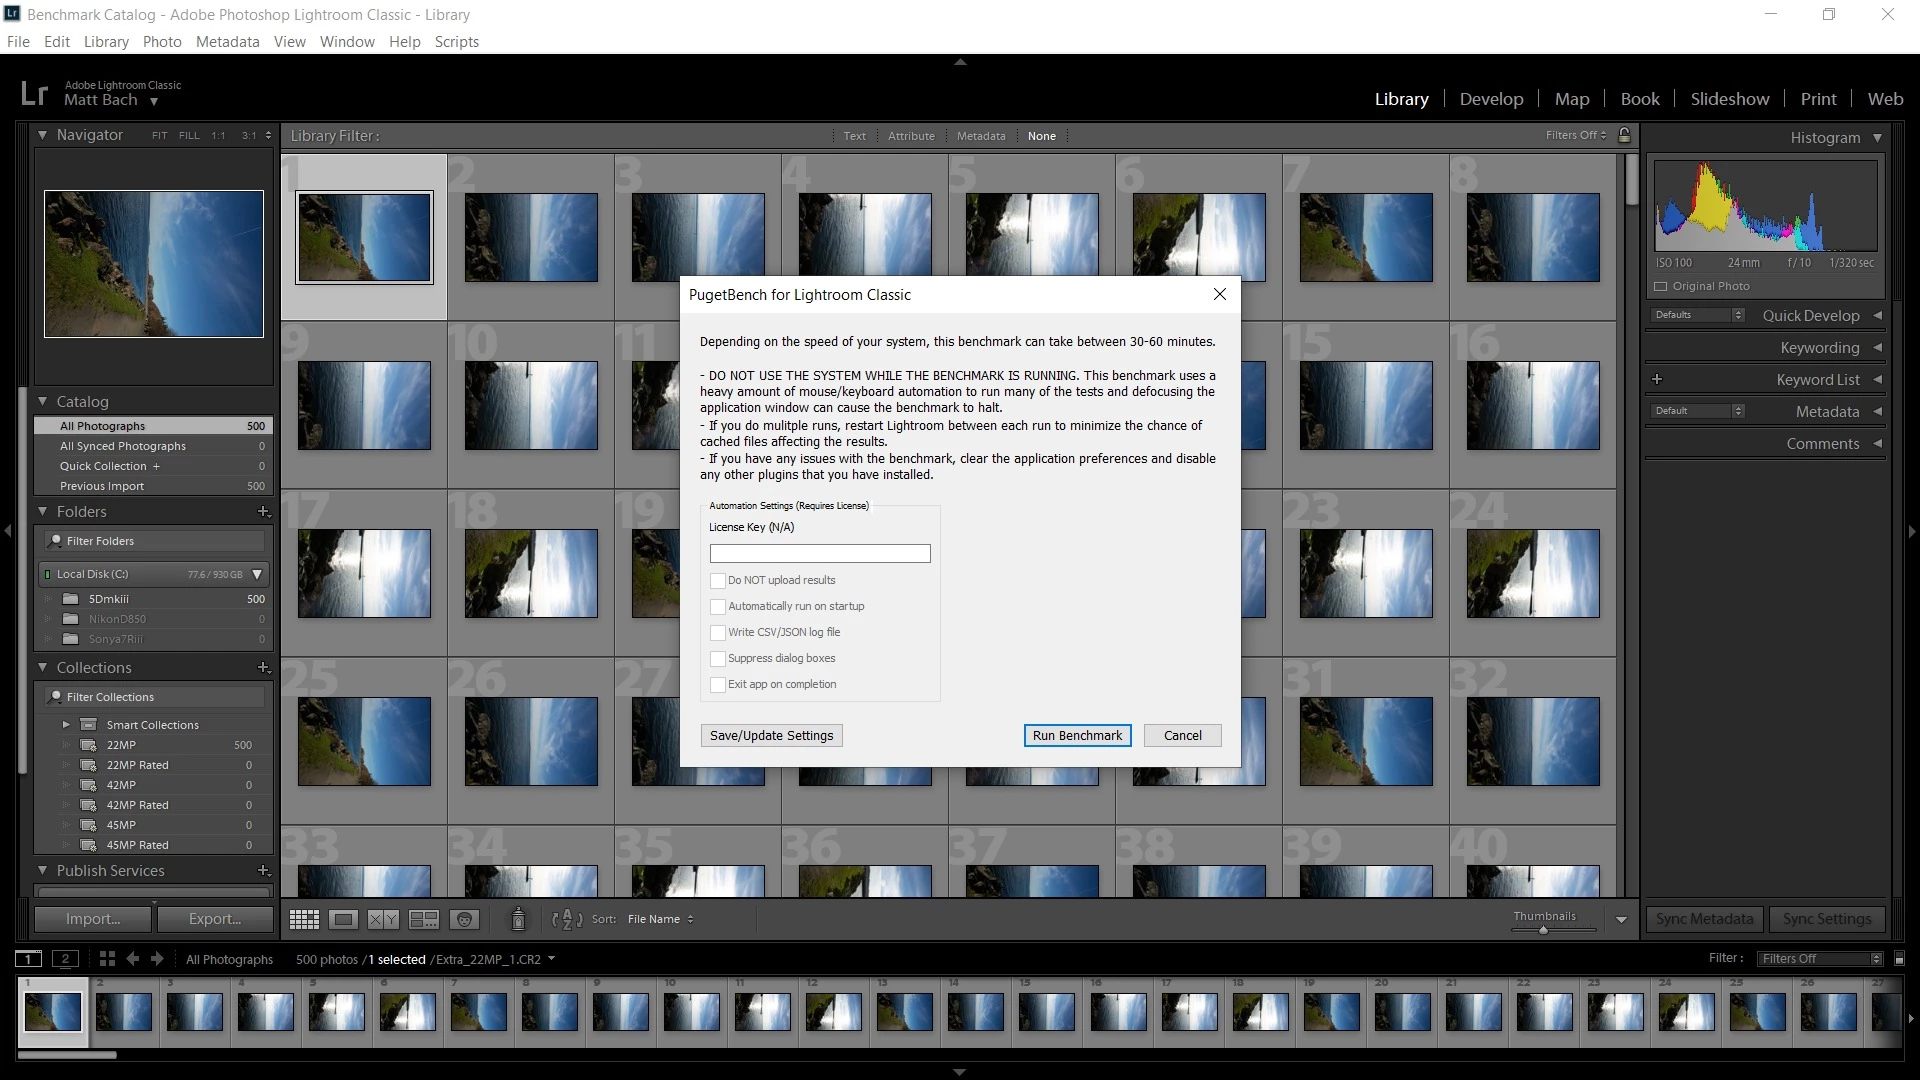Open Compare view (X|Y) icon

(383, 919)
